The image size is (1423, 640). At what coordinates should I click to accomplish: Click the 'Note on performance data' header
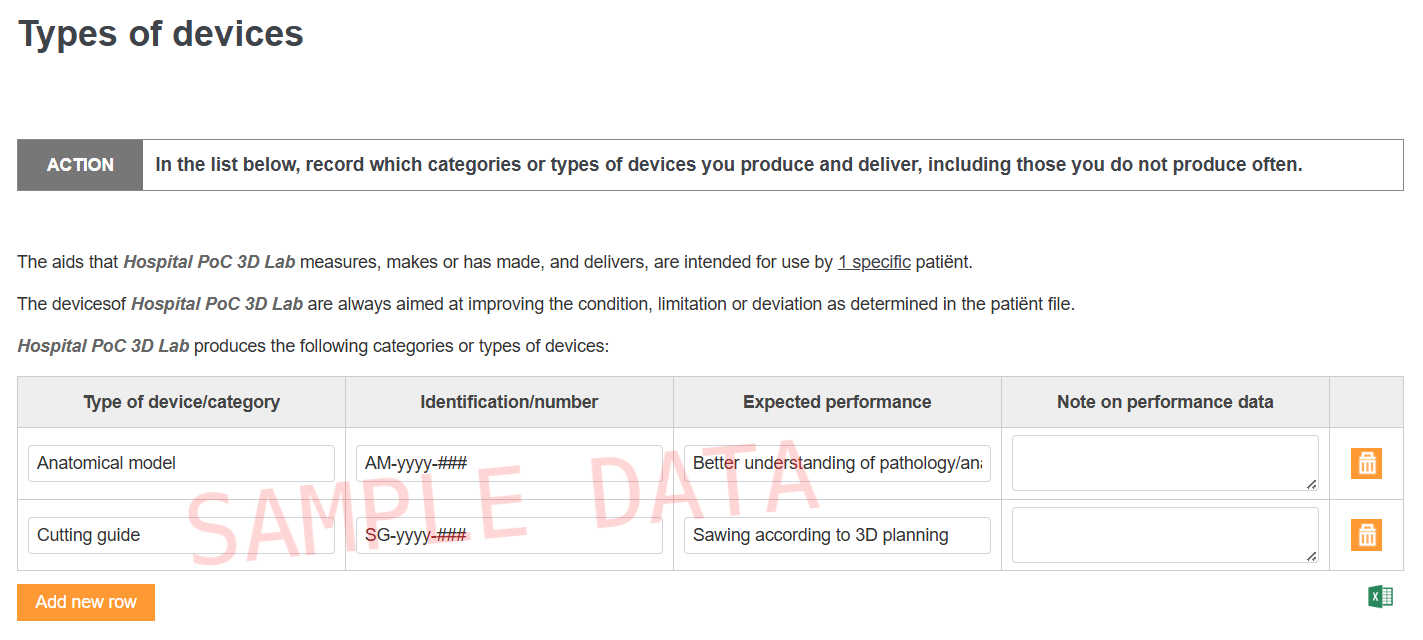pyautogui.click(x=1165, y=402)
